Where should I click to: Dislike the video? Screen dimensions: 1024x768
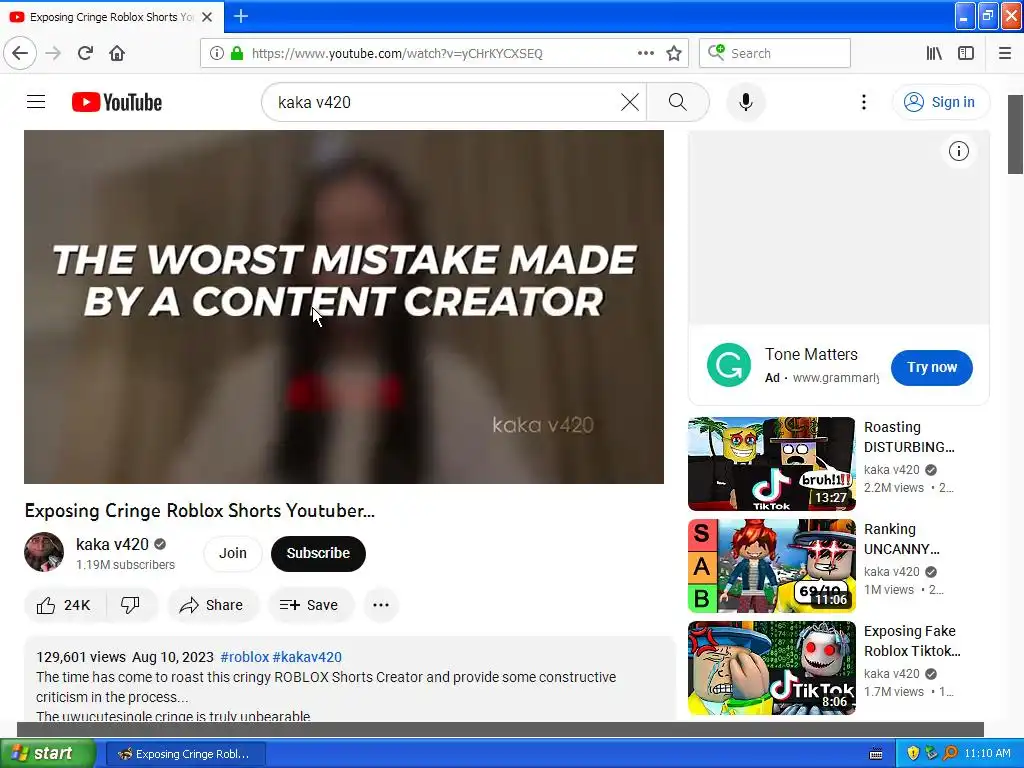pyautogui.click(x=131, y=605)
